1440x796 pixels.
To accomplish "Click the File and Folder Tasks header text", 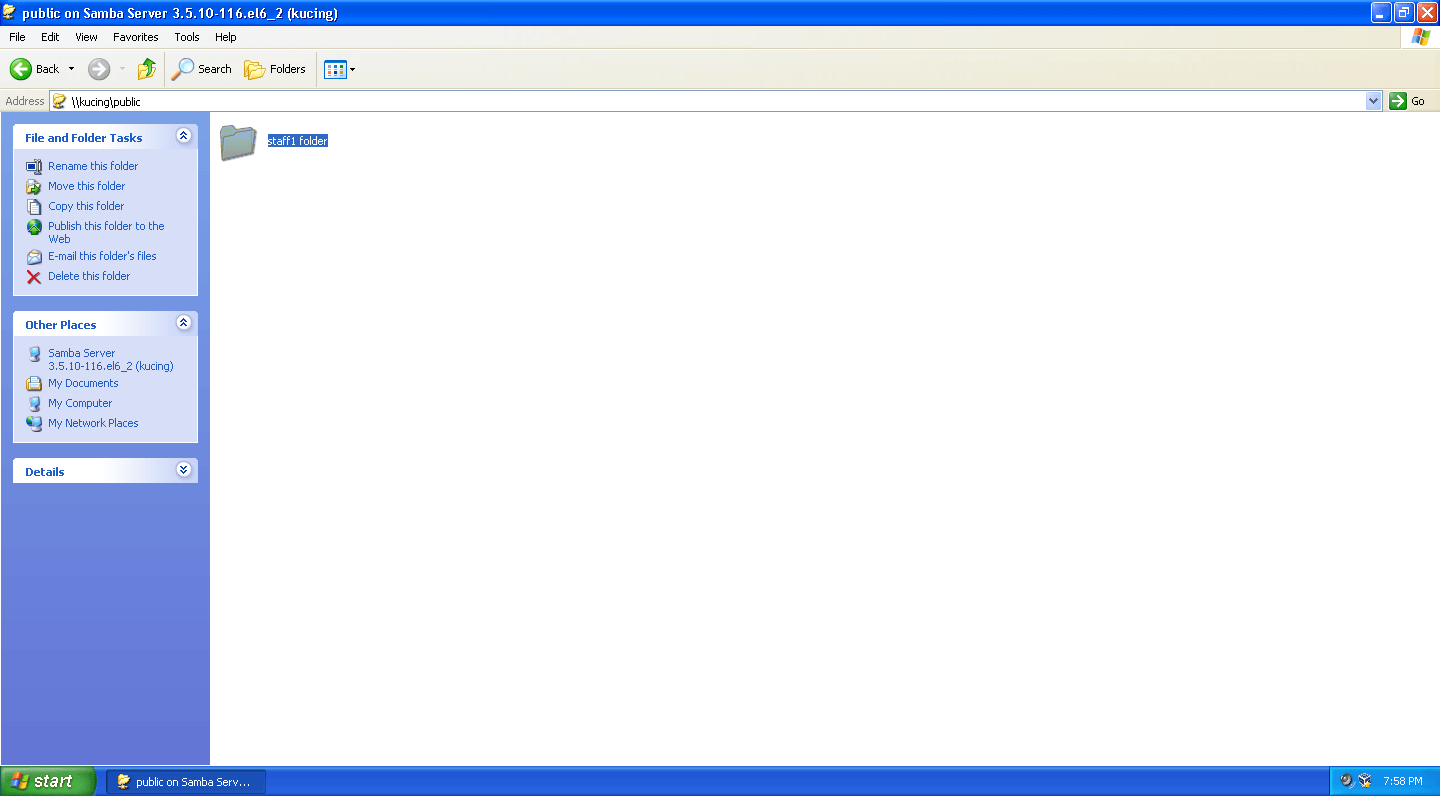I will point(84,138).
